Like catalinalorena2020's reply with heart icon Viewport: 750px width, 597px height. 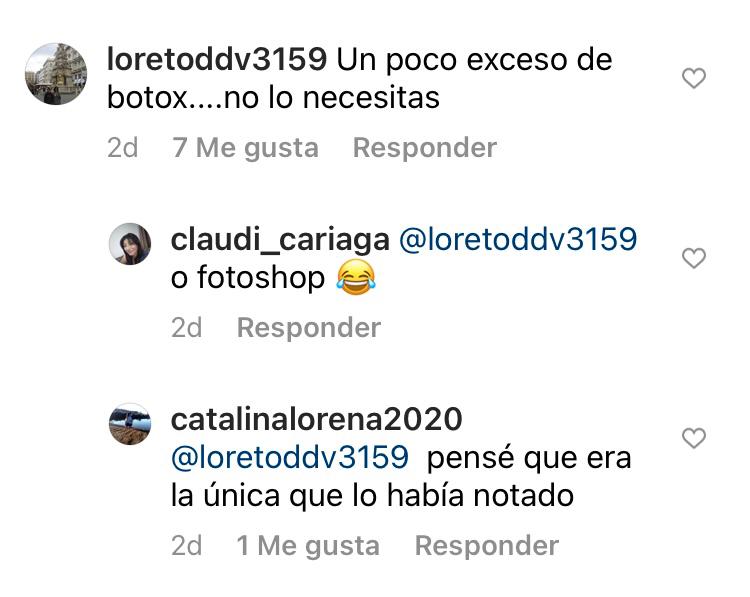click(x=694, y=438)
